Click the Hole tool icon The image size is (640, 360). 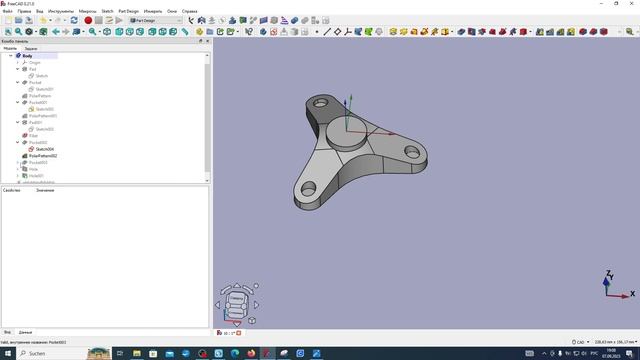tap(471, 32)
